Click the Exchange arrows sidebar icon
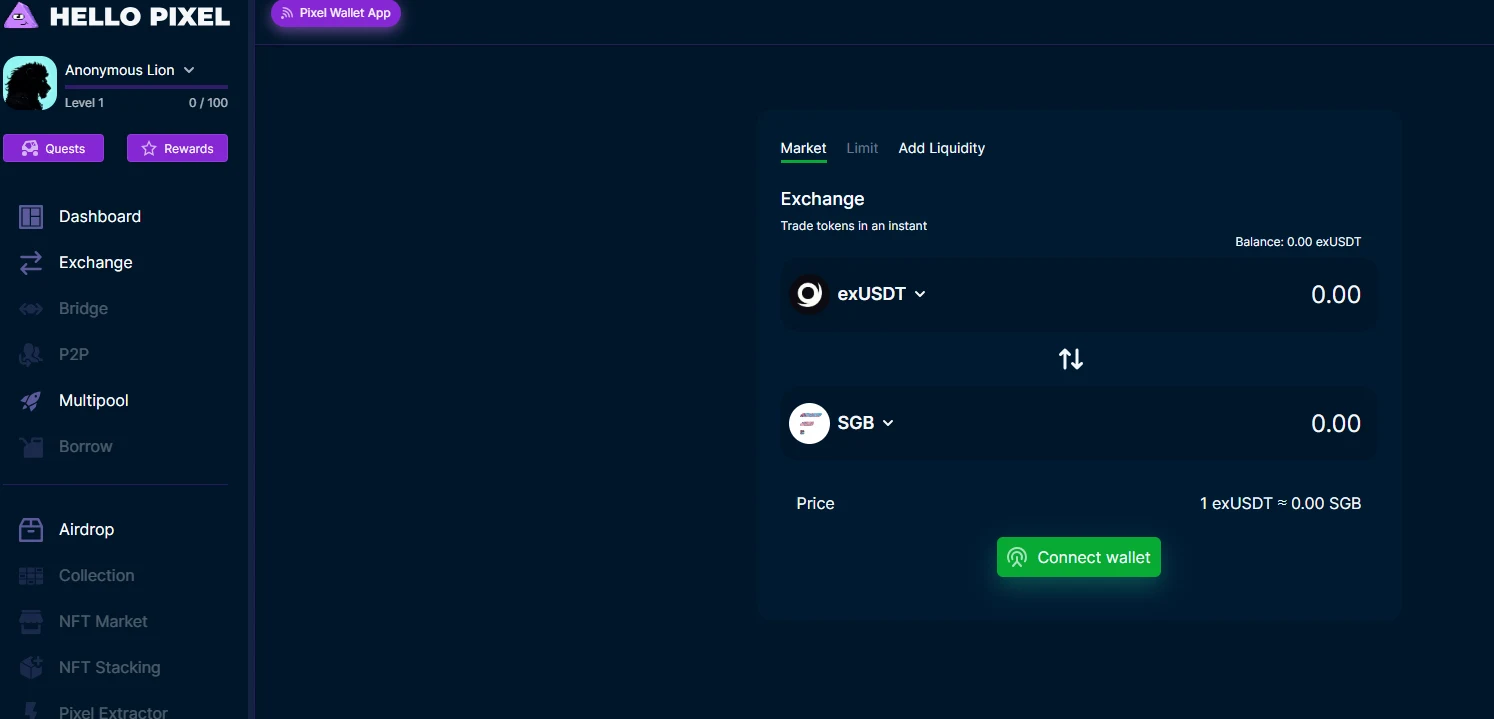The image size is (1494, 719). [x=31, y=262]
